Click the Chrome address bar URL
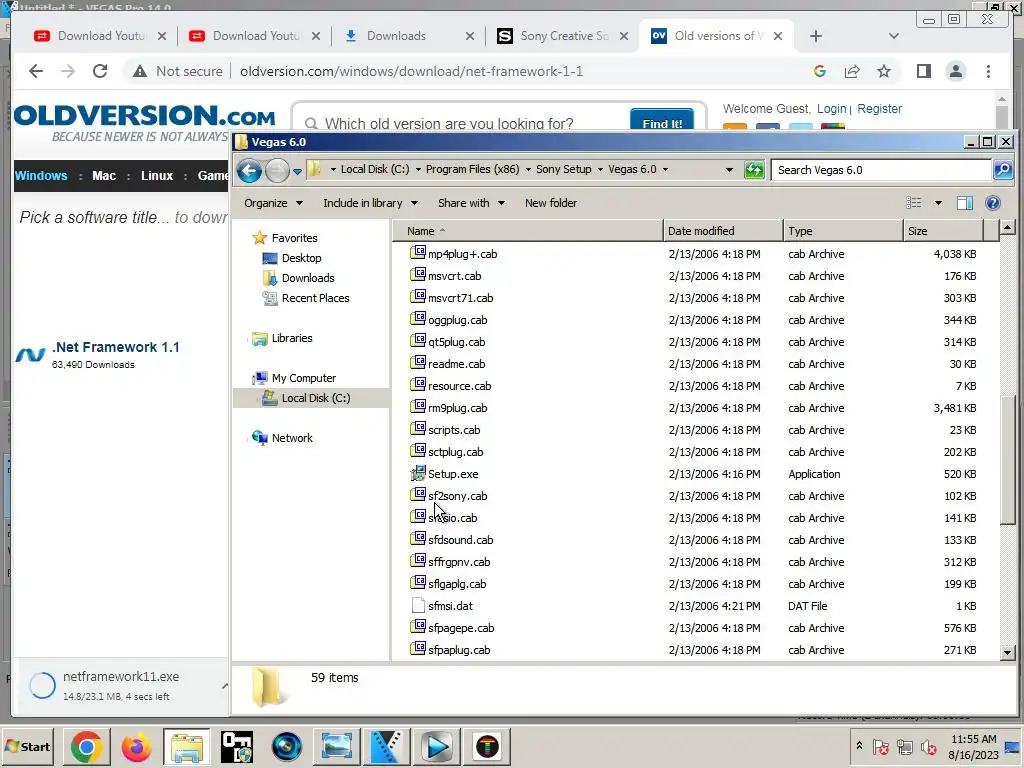The image size is (1024, 768). [x=411, y=71]
